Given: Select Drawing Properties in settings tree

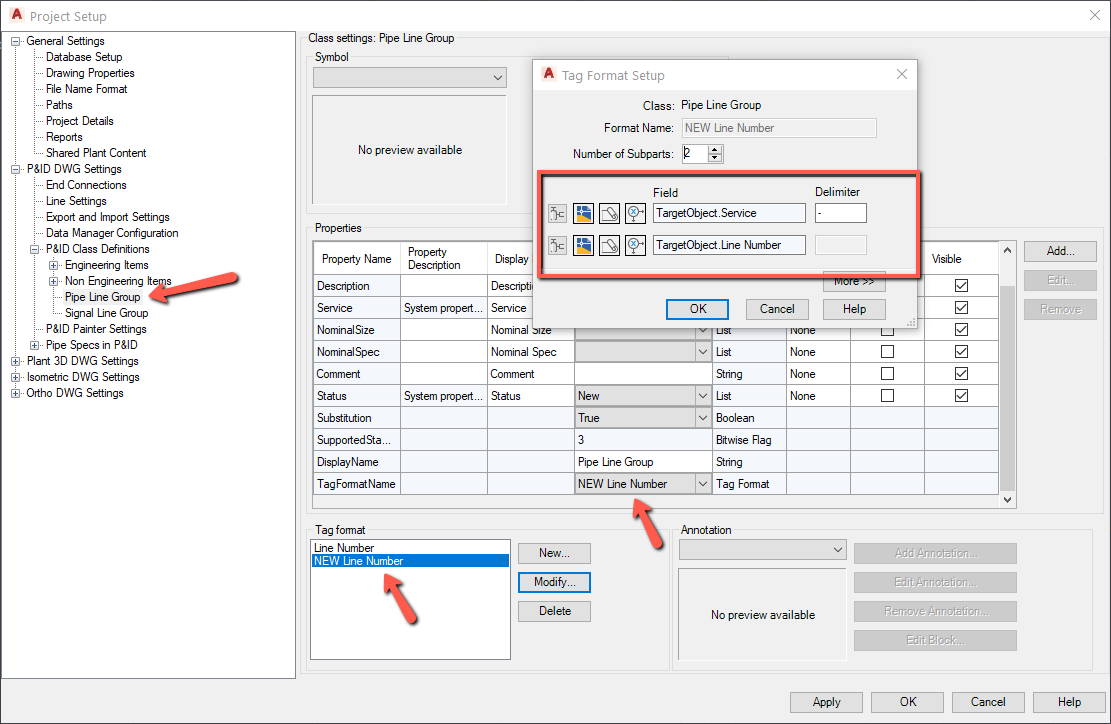Looking at the screenshot, I should [x=90, y=73].
